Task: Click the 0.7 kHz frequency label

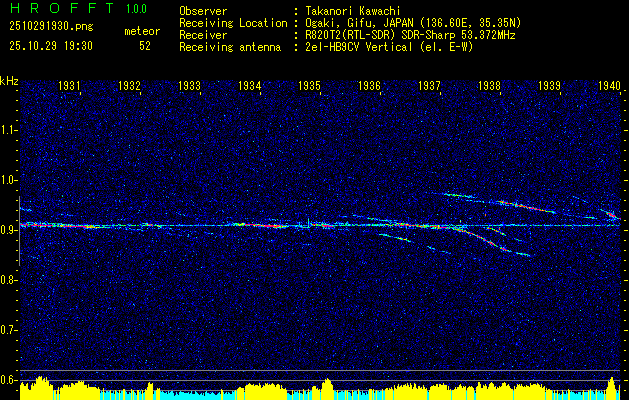Action: point(7,330)
